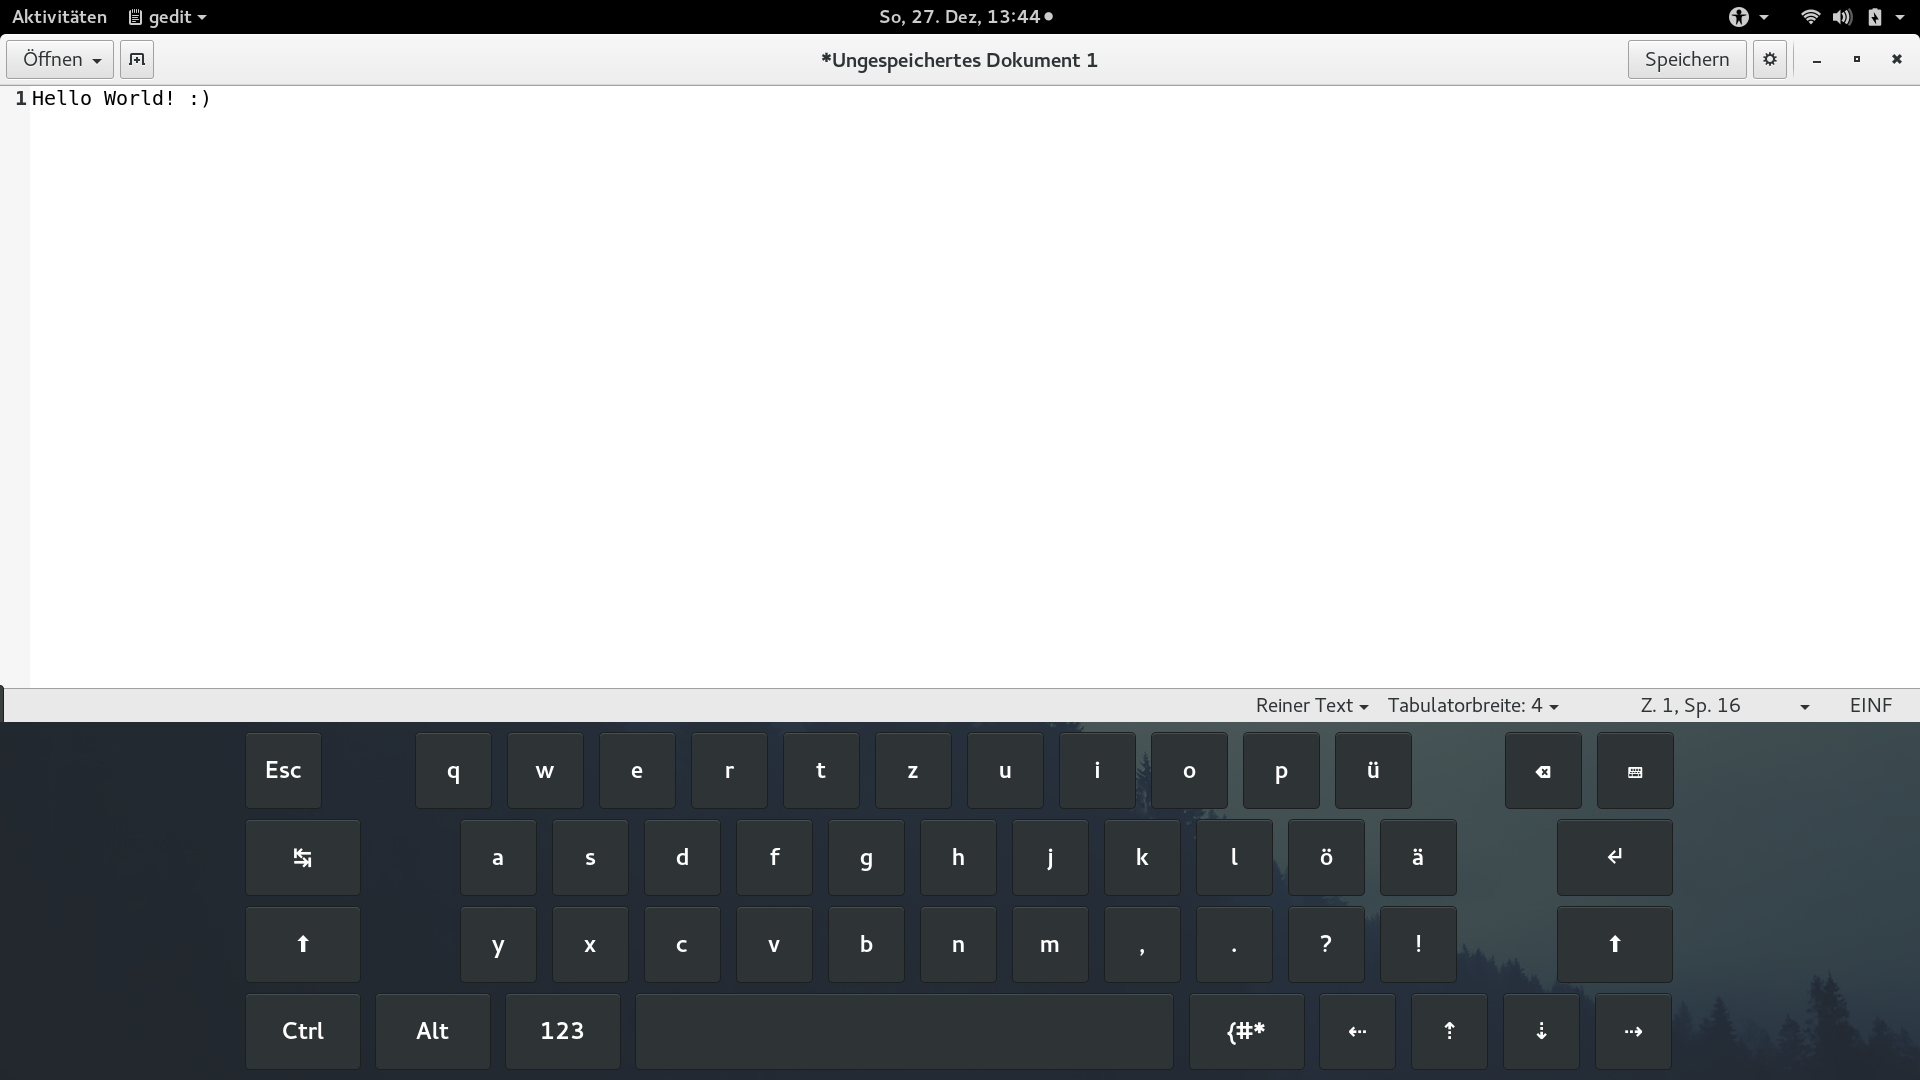
Task: Open the gedit application menu in the top bar
Action: tap(168, 17)
